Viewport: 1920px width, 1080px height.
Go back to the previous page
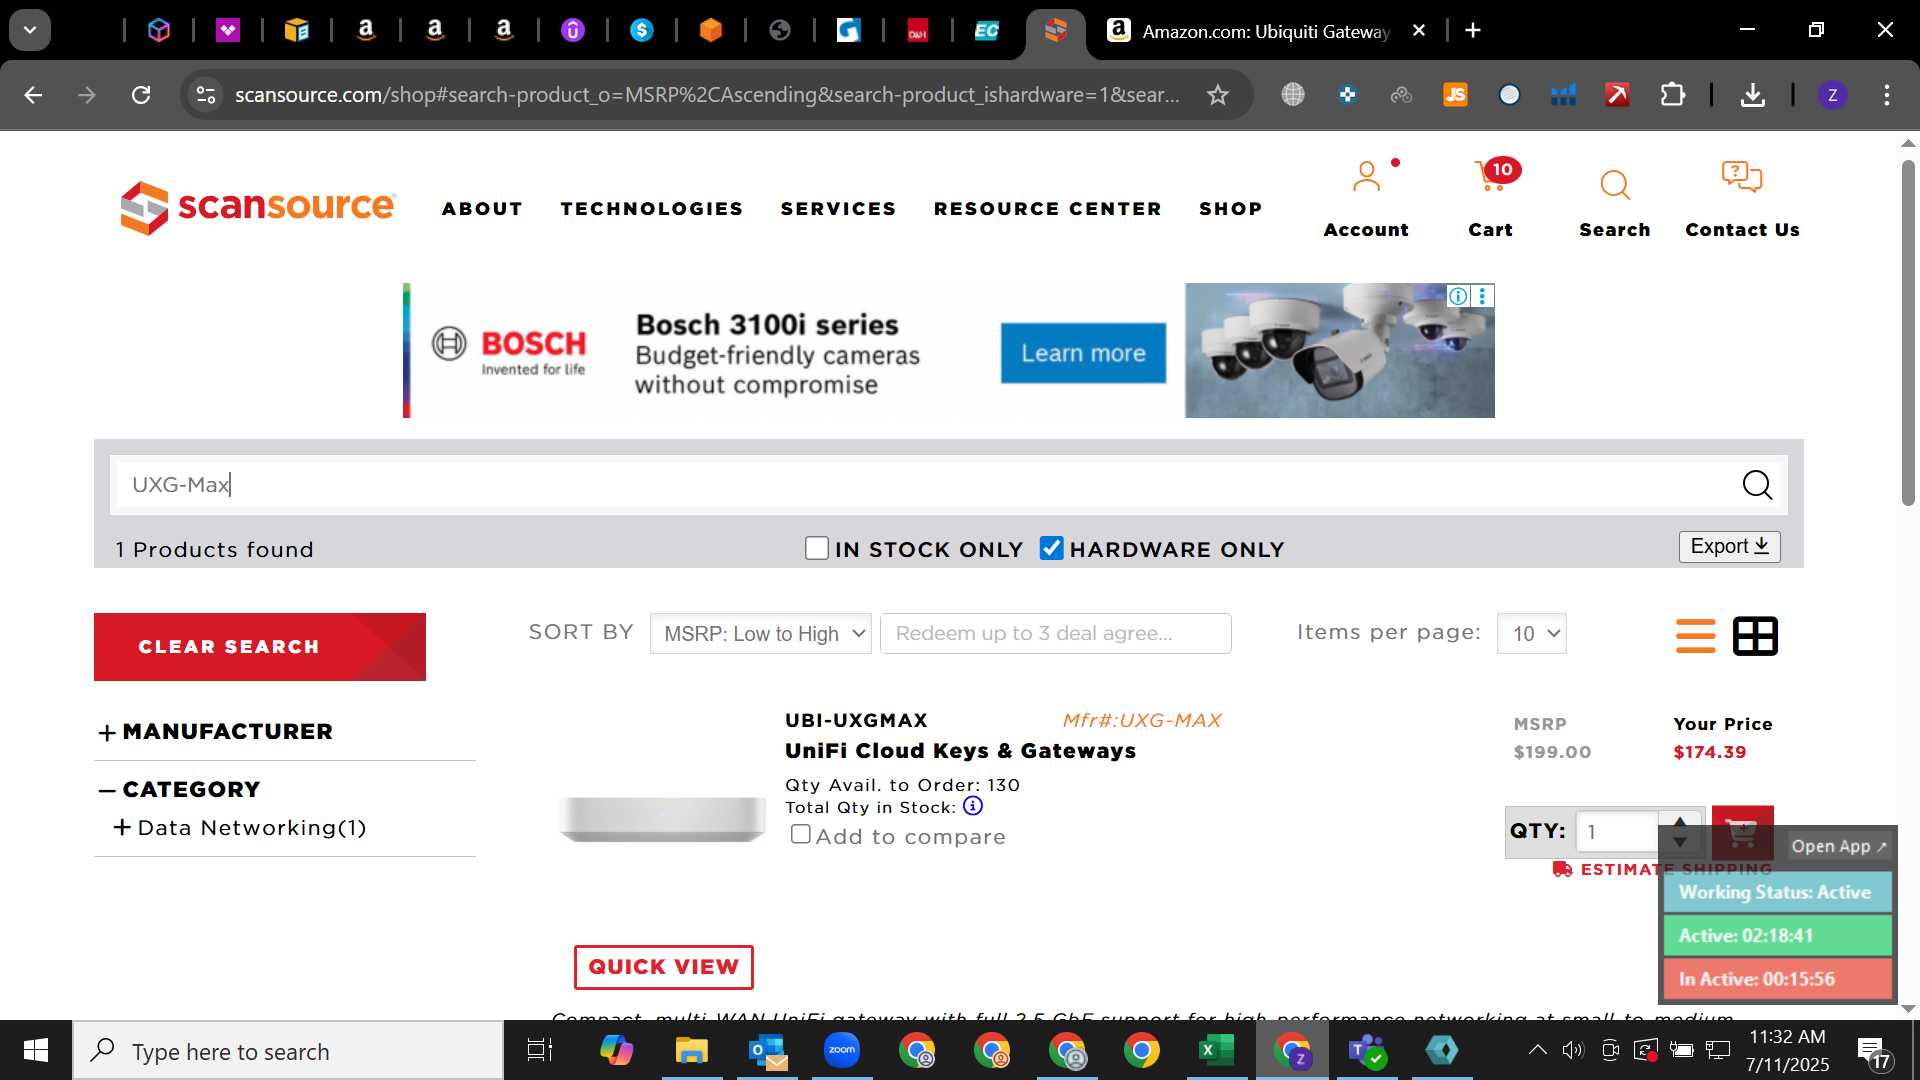[33, 95]
